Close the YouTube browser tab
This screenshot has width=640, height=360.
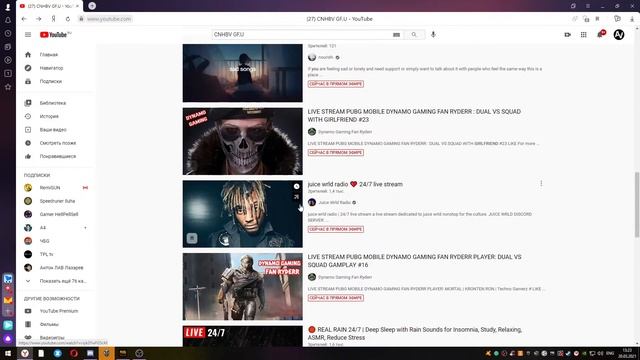pyautogui.click(x=78, y=6)
